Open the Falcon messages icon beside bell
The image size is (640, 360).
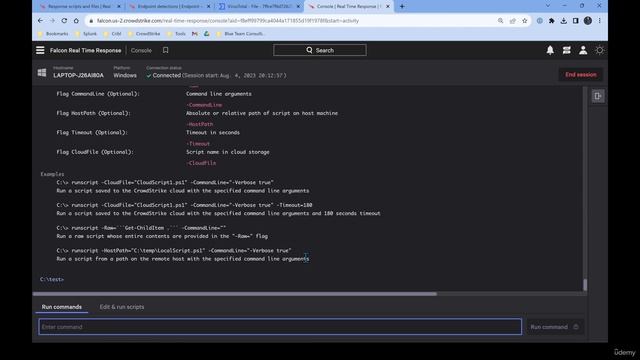coord(567,50)
